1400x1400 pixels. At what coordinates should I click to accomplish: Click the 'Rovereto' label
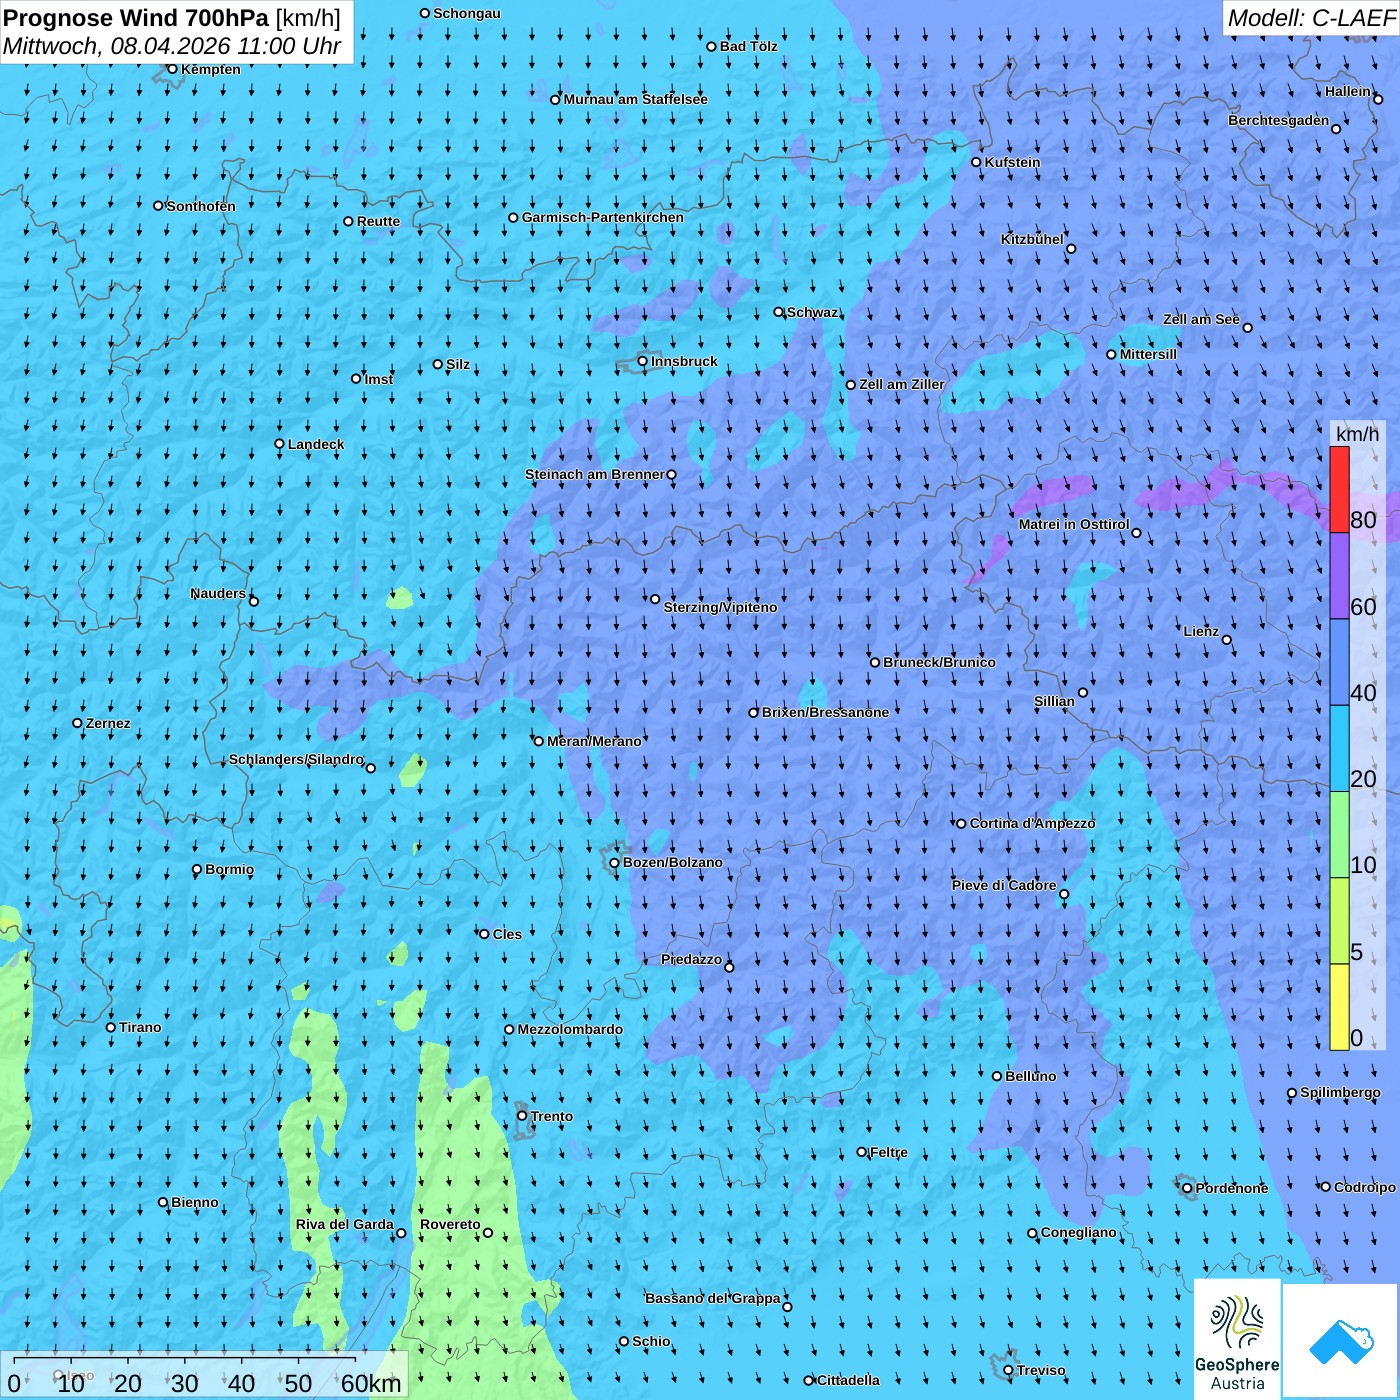coord(450,1224)
